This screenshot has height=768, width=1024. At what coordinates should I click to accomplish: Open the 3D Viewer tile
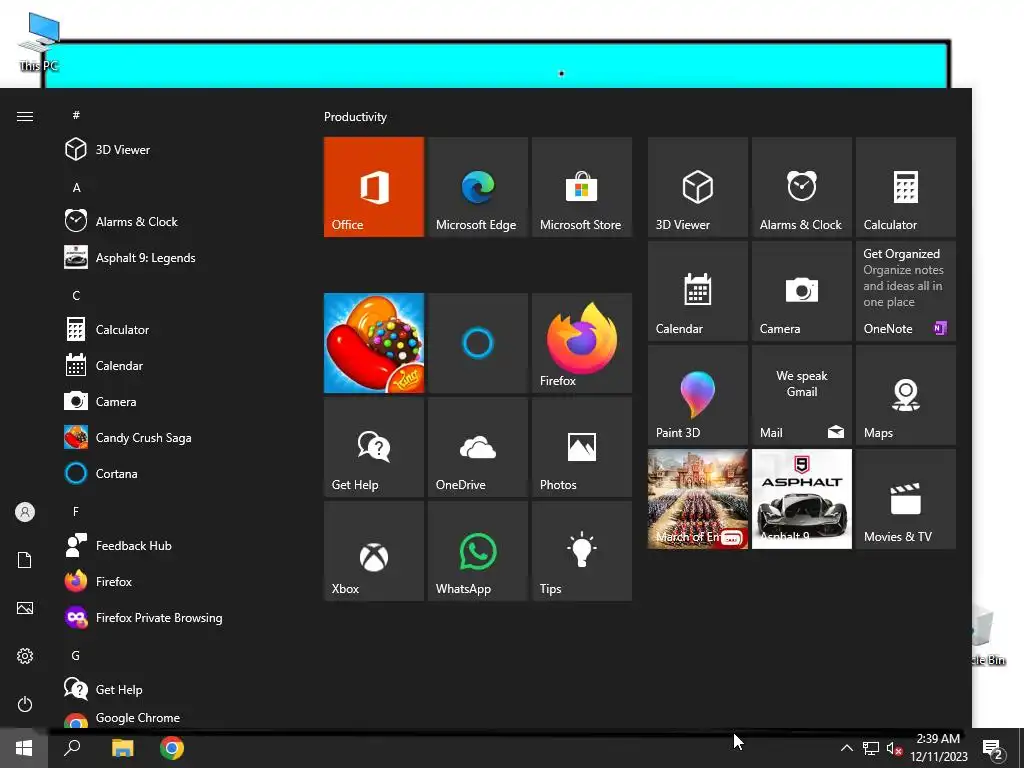coord(697,187)
